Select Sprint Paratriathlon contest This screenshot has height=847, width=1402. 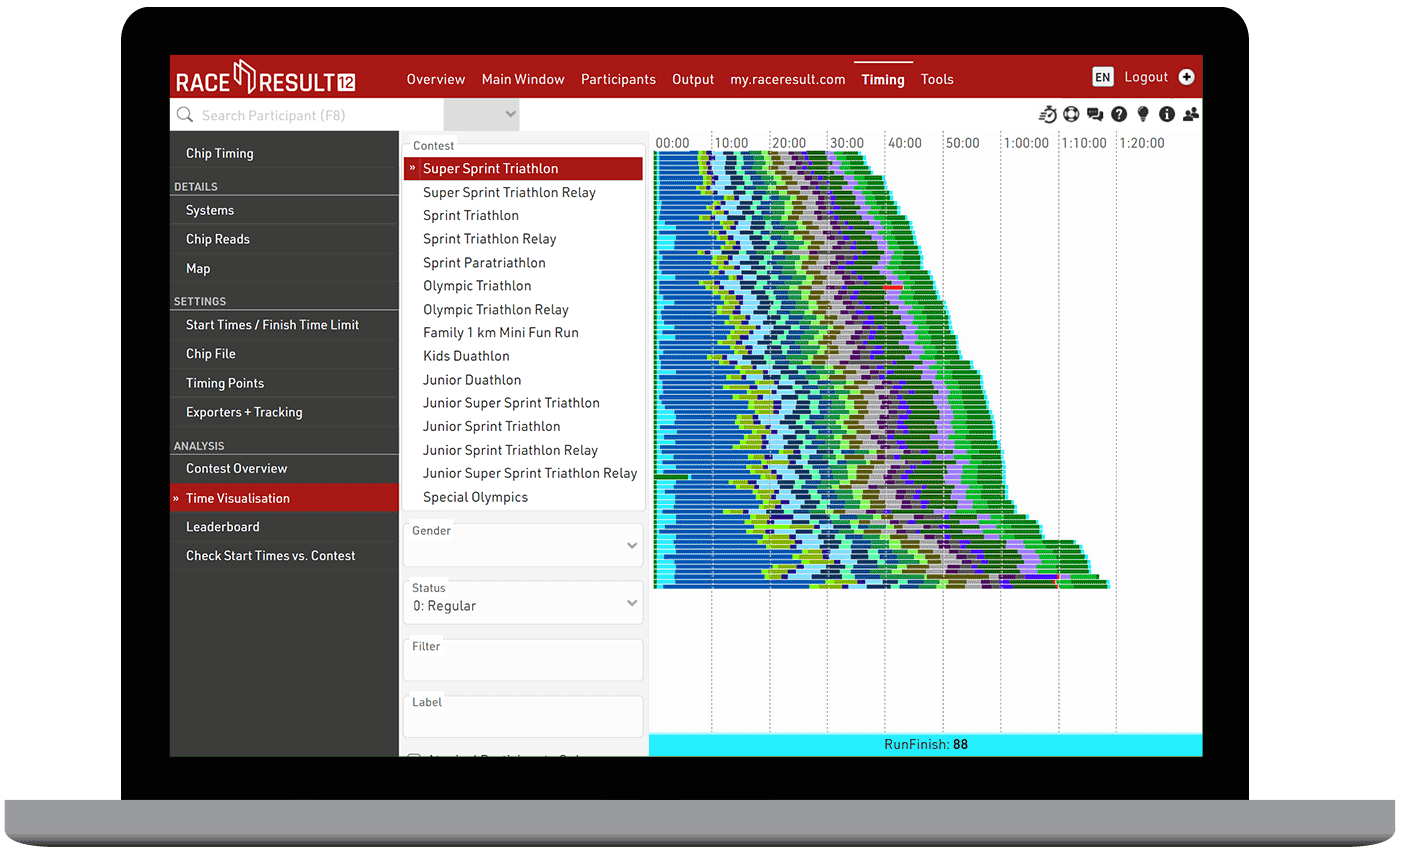coord(523,262)
